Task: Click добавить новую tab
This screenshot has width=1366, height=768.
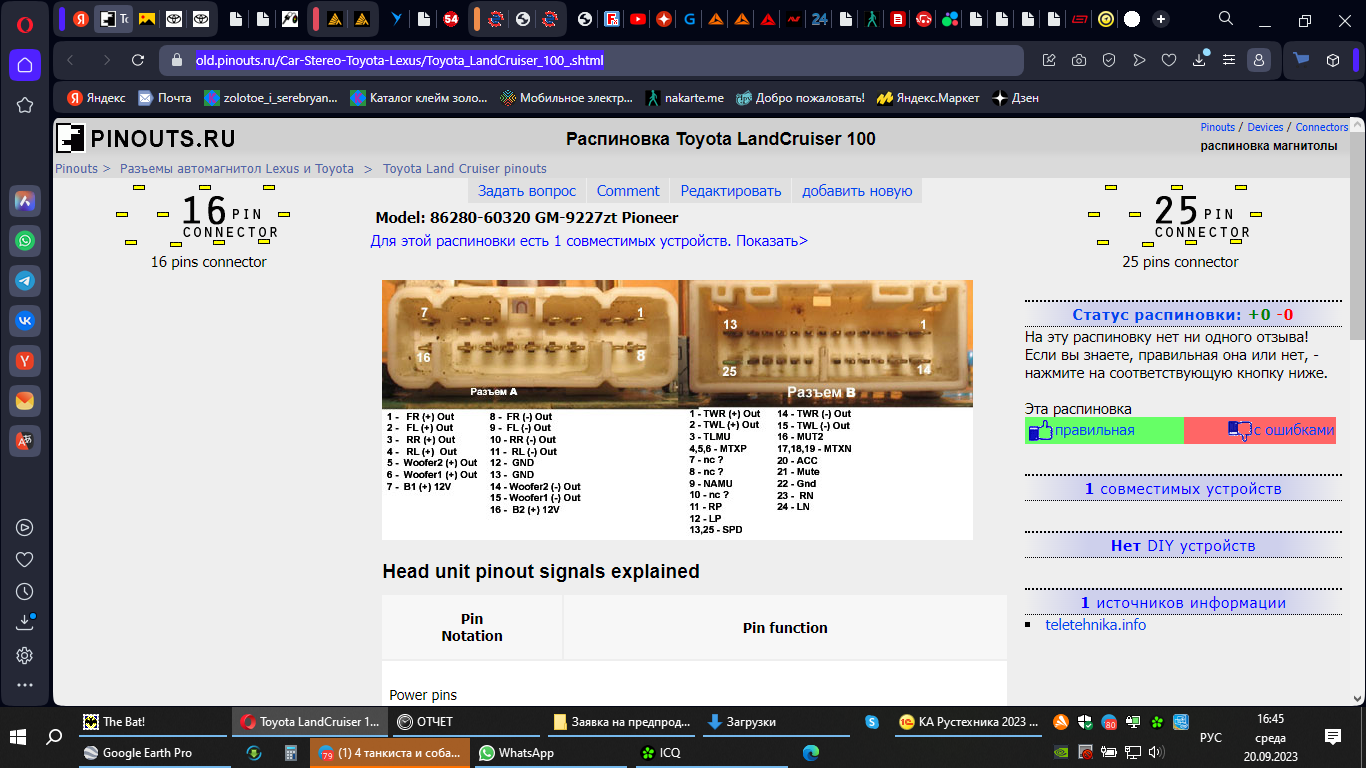Action: [x=857, y=191]
